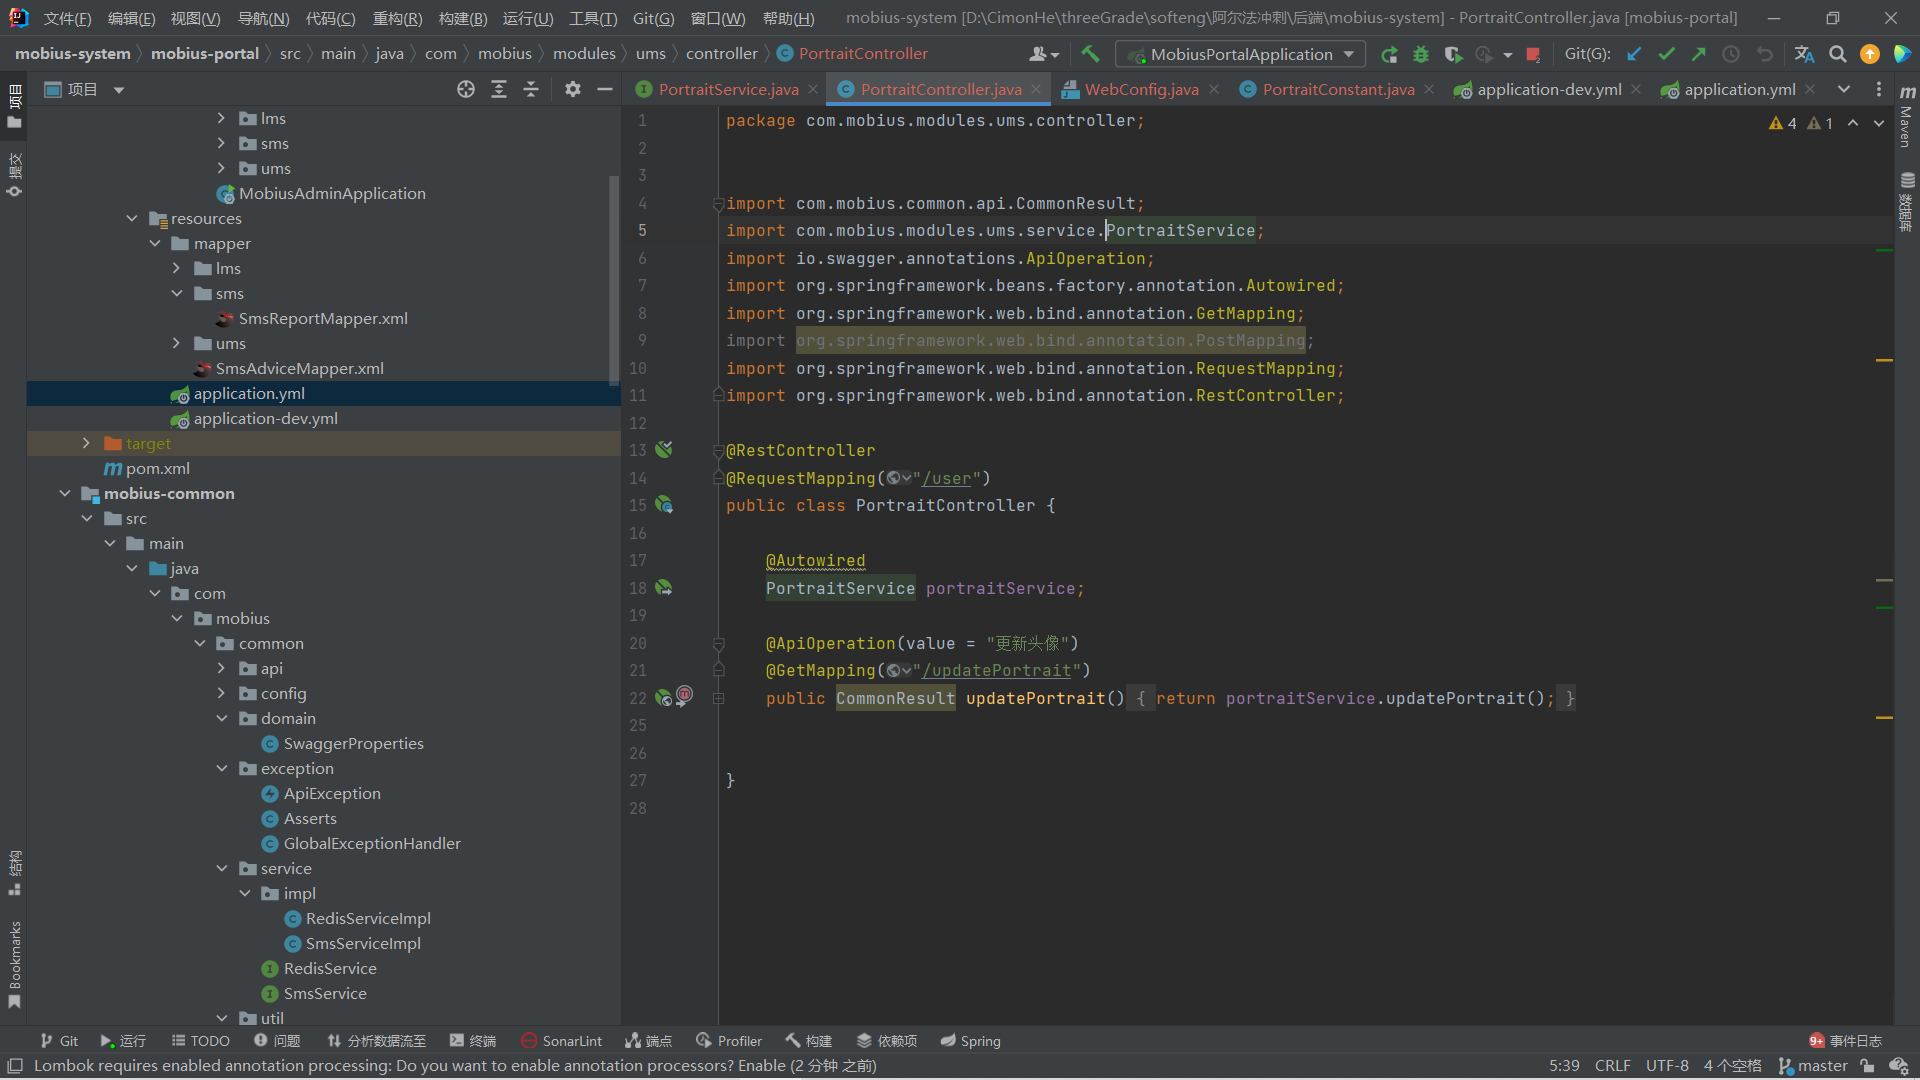
Task: Select GlobalExceptionHandler class in tree
Action: click(371, 843)
